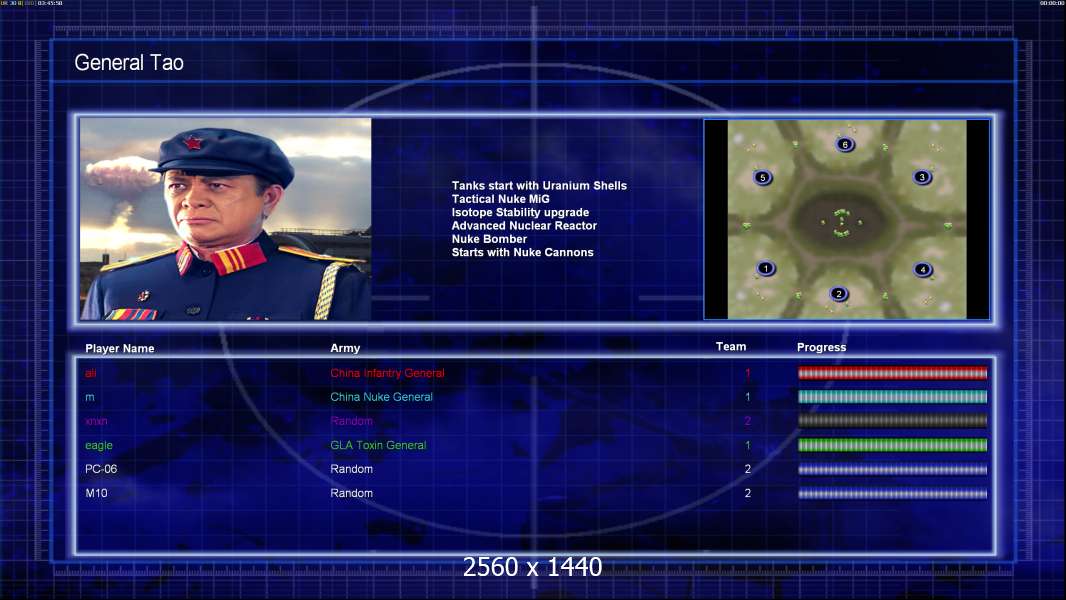Image resolution: width=1066 pixels, height=600 pixels.
Task: Click General Tao's portrait image
Action: pos(226,219)
